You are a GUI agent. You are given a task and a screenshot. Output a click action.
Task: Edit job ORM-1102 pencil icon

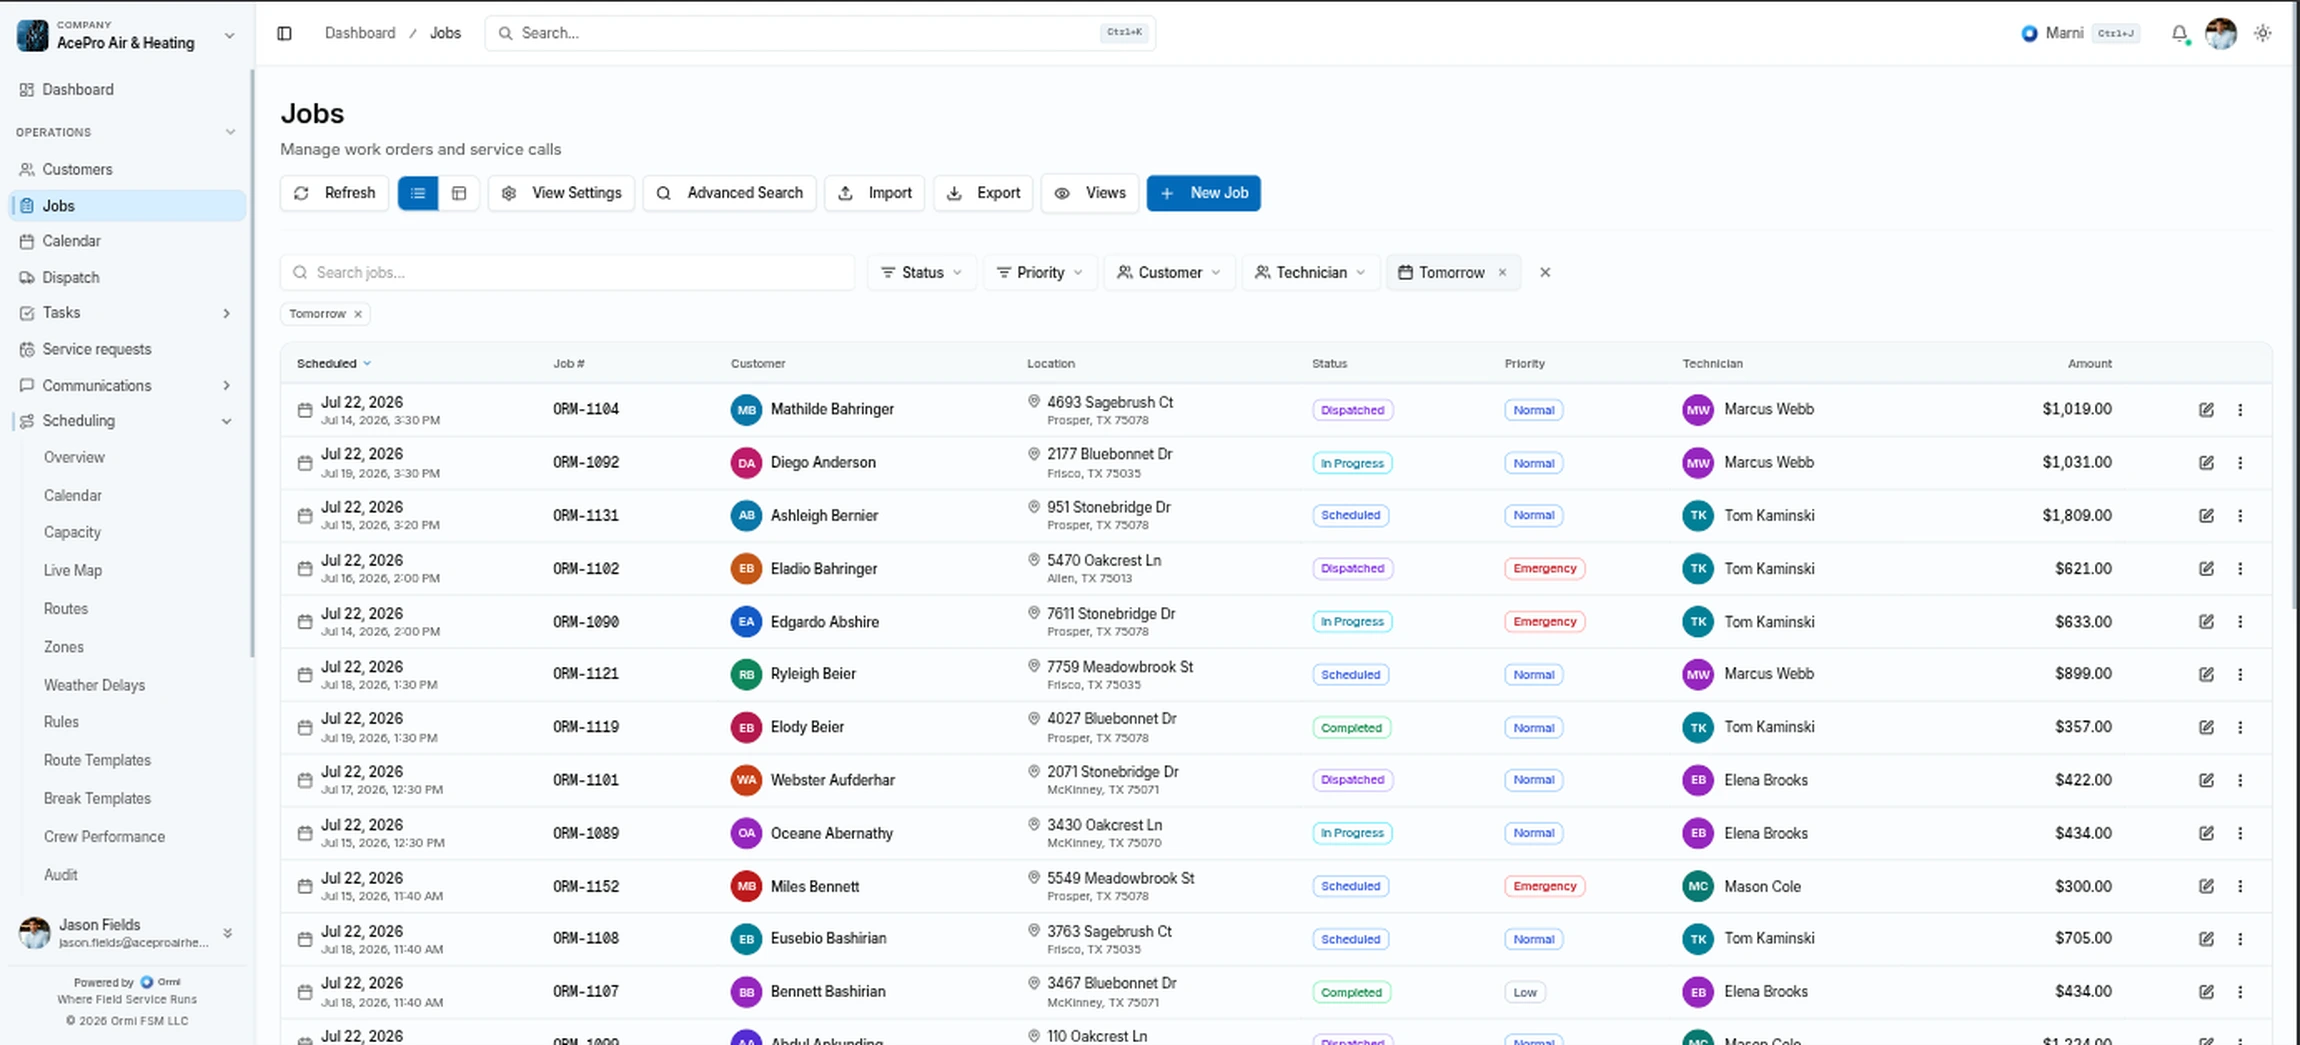(x=2206, y=569)
